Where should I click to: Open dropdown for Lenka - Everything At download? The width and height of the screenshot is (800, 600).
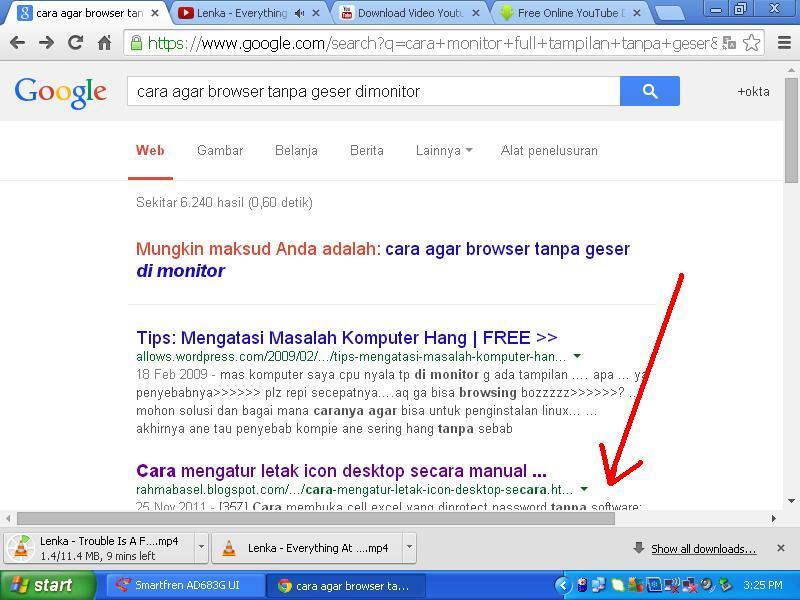[409, 547]
